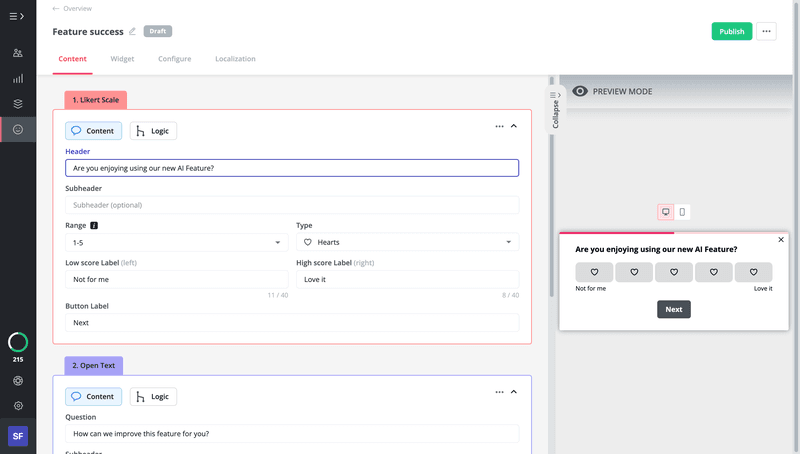Collapse the Likert Scale card chevron
The width and height of the screenshot is (800, 454).
(x=514, y=126)
